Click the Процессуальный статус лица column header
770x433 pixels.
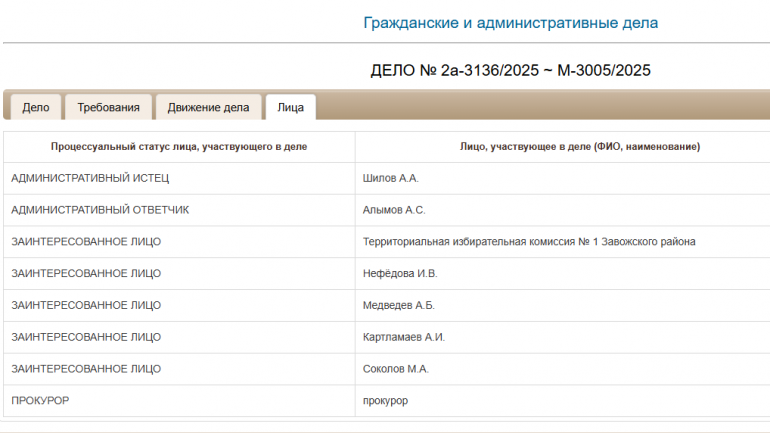179,147
